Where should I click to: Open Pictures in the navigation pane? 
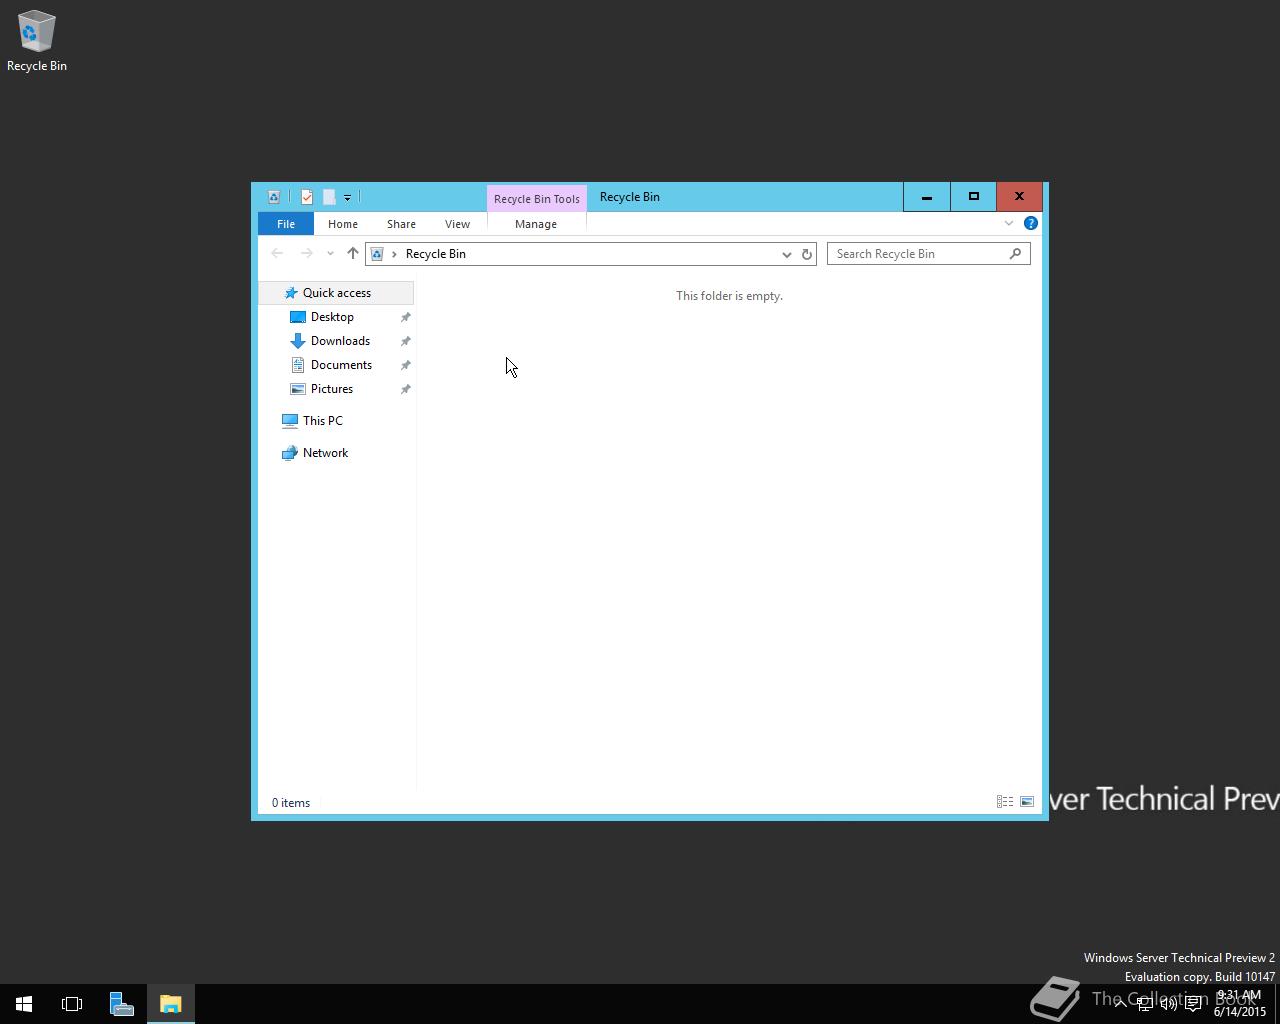click(331, 389)
